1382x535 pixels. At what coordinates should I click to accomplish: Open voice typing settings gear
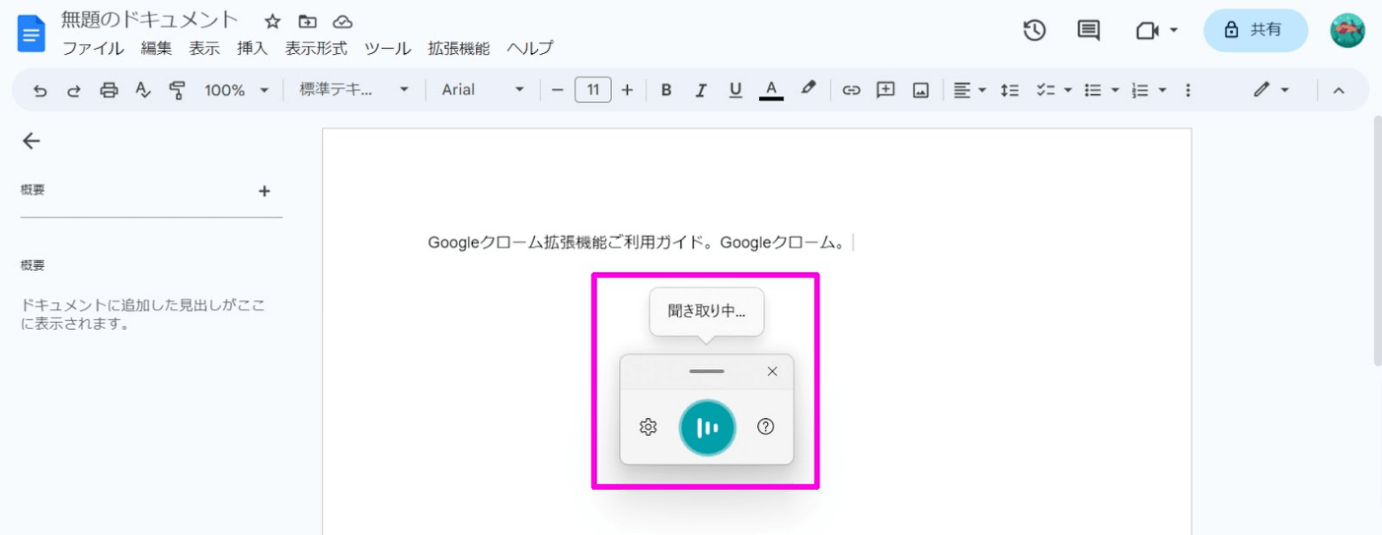(x=648, y=427)
